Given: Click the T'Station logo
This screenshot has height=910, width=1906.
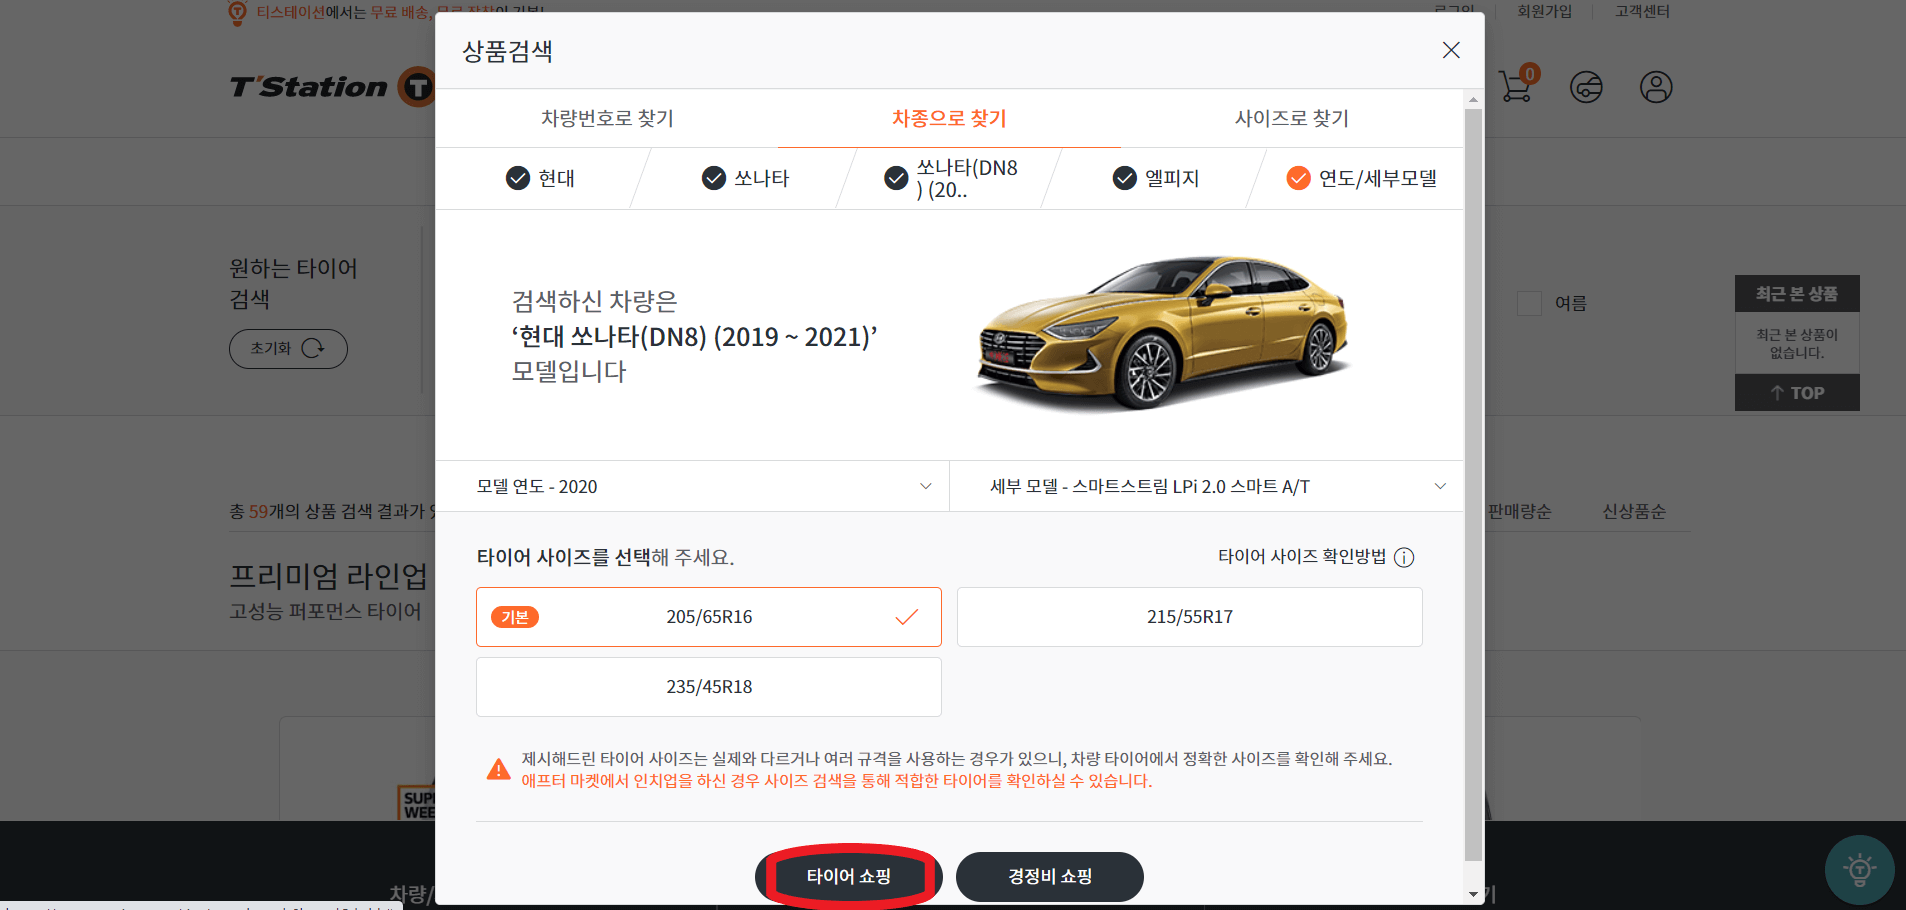Looking at the screenshot, I should (330, 87).
